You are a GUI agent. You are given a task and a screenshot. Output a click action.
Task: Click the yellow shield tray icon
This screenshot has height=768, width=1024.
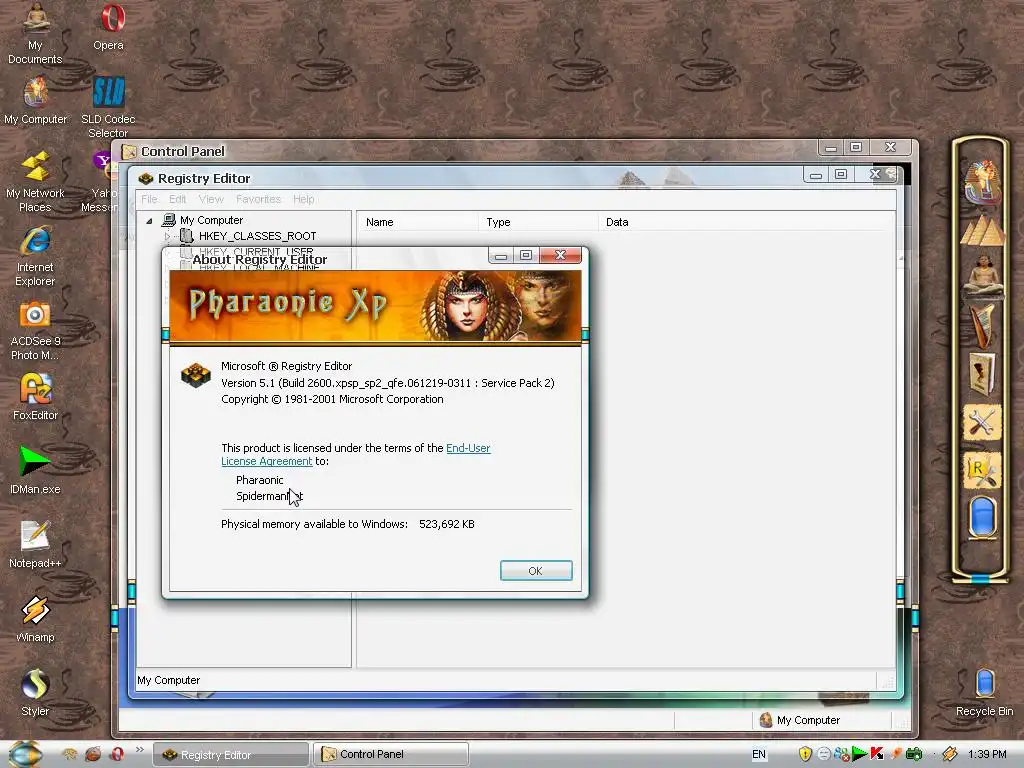[805, 754]
